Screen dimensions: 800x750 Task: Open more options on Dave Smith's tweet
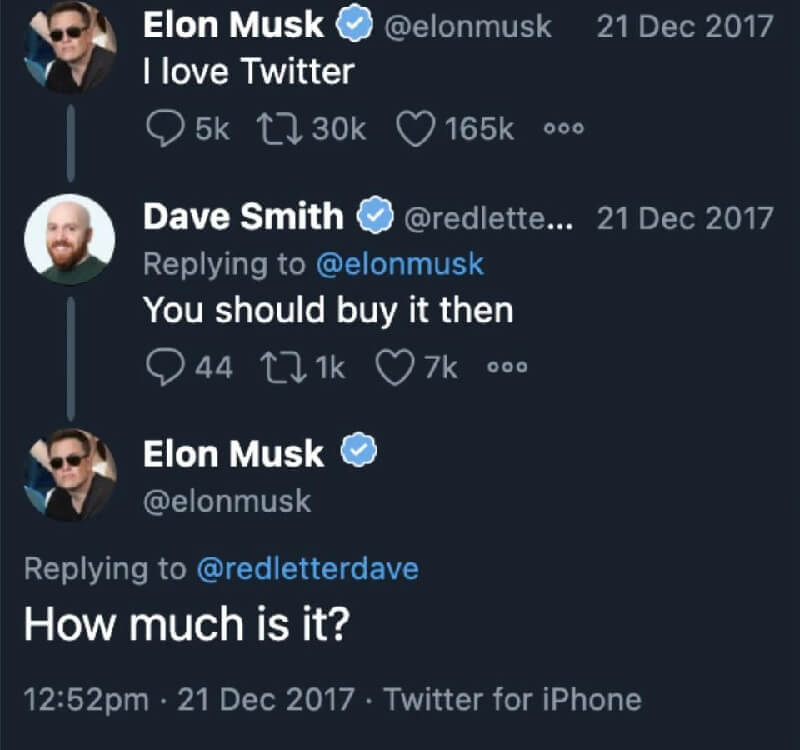(x=507, y=368)
